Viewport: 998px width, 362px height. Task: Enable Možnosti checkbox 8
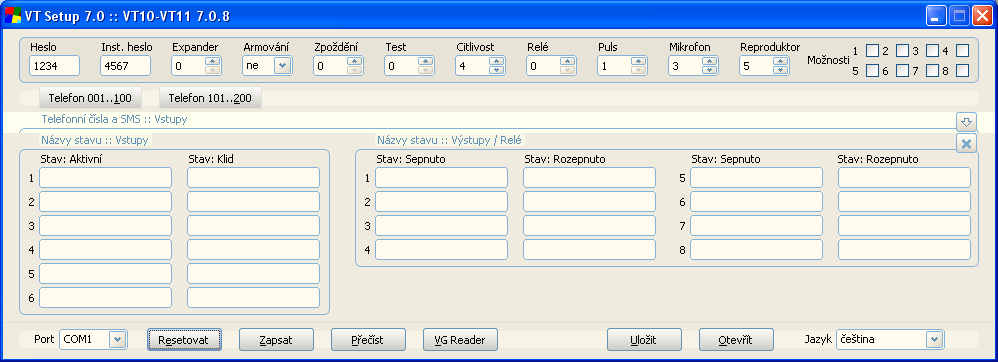coord(962,71)
